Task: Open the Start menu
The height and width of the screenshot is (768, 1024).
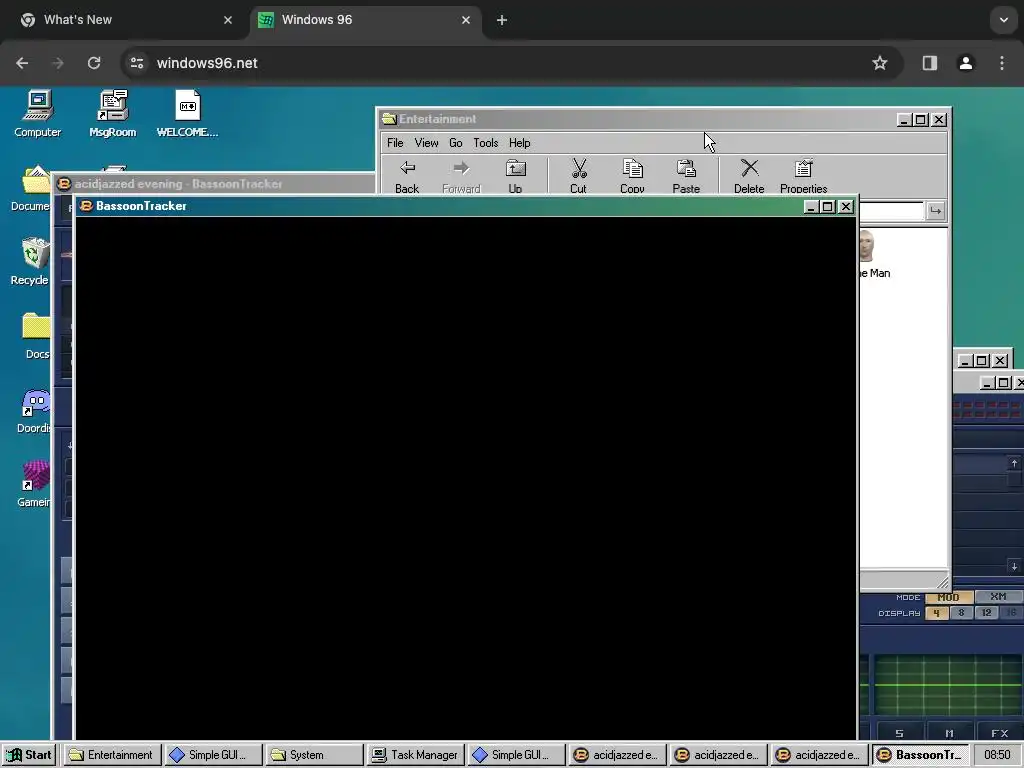Action: pyautogui.click(x=29, y=755)
